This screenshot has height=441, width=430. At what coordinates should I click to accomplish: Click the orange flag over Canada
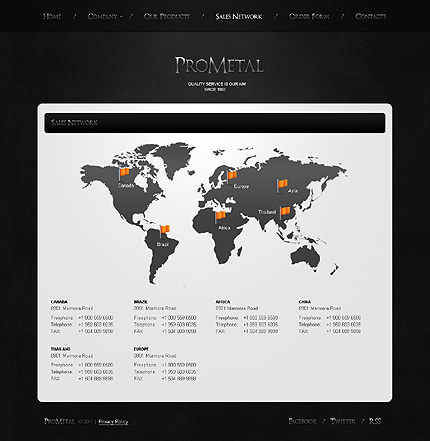tap(124, 174)
